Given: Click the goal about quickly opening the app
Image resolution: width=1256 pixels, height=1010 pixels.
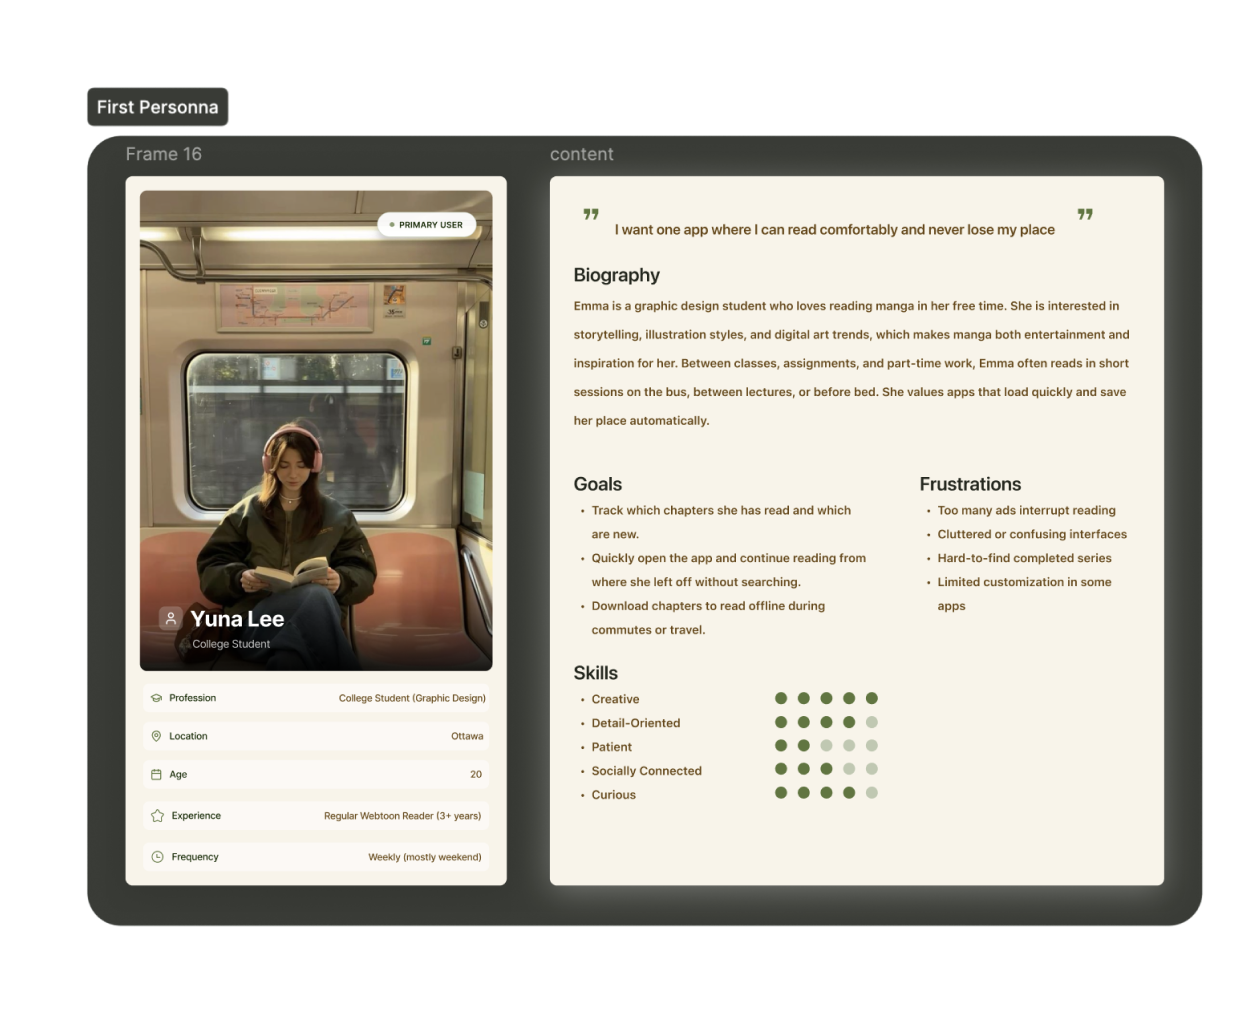Looking at the screenshot, I should pos(728,570).
